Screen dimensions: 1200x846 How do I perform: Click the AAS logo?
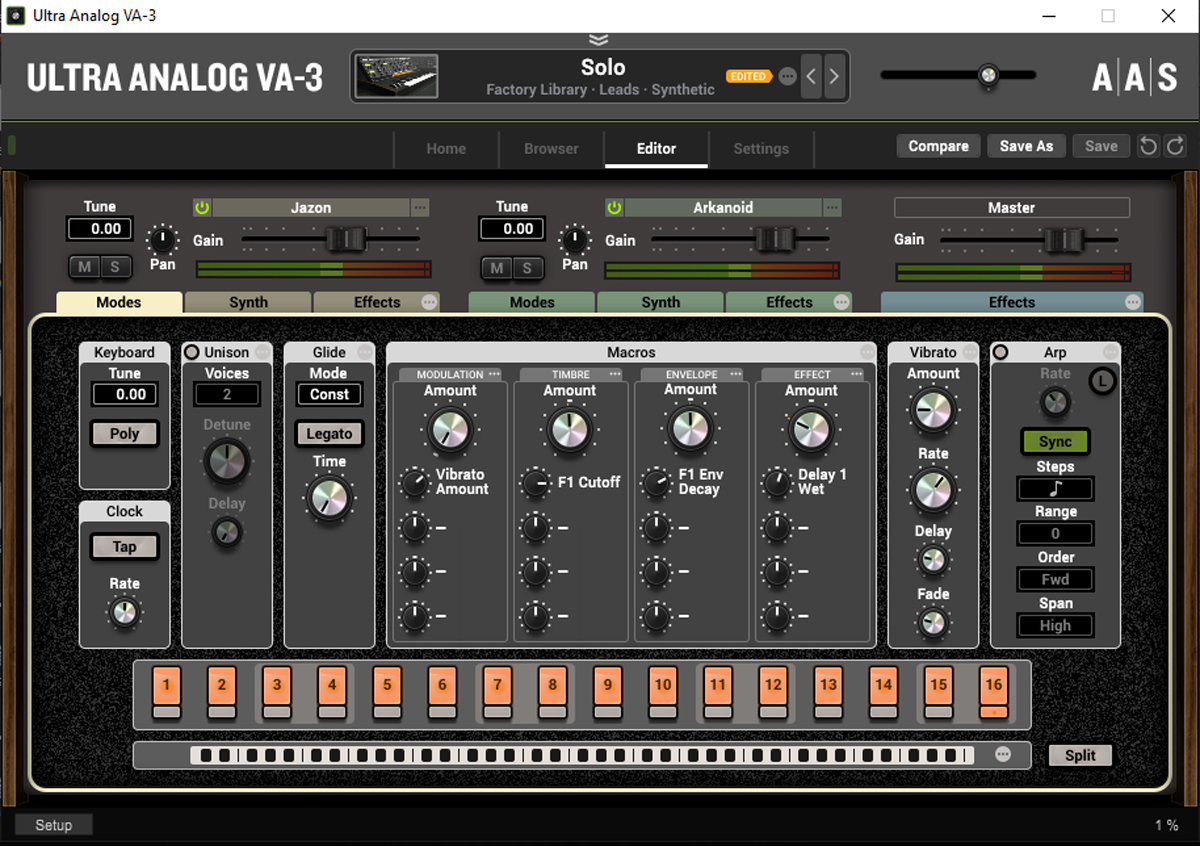[x=1134, y=76]
